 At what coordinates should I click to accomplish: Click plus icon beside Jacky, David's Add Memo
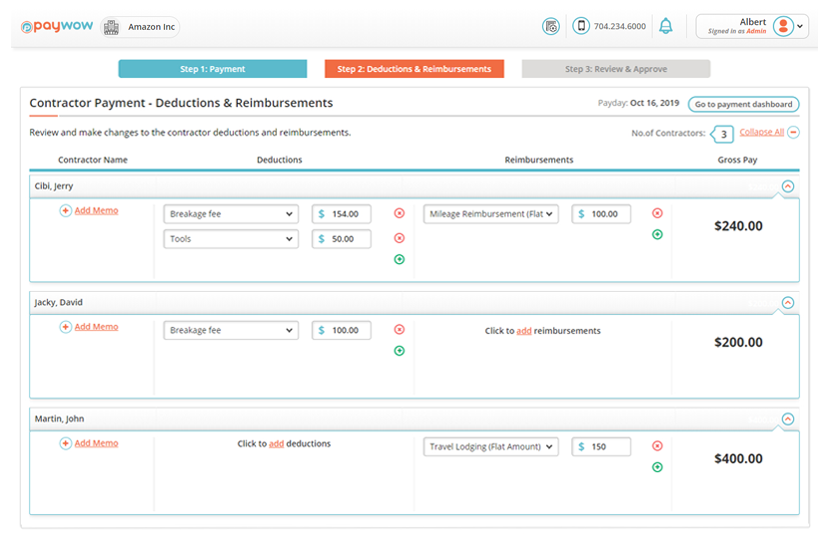click(65, 327)
